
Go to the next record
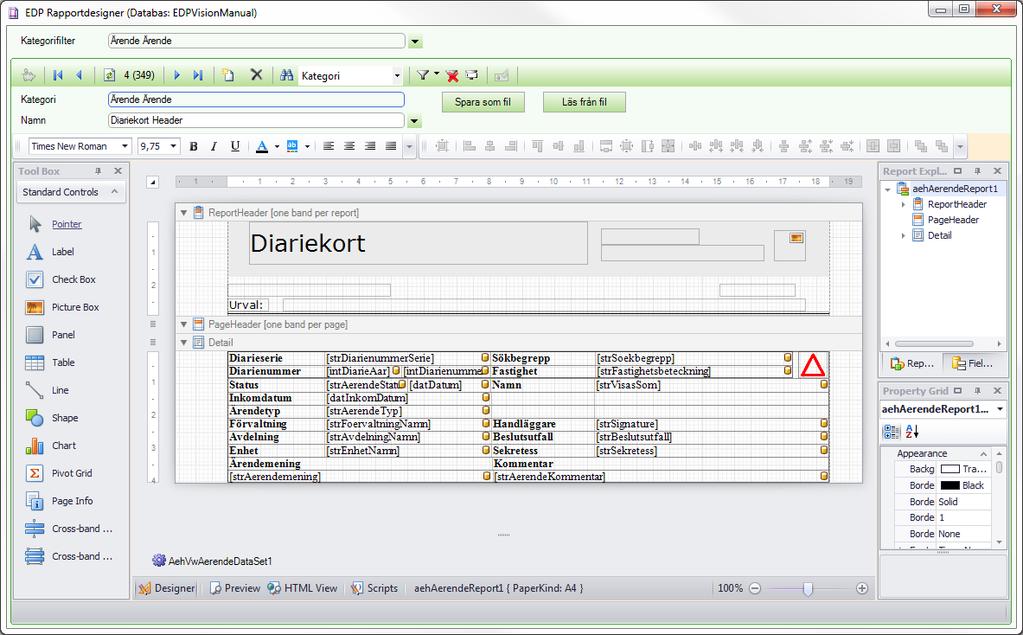pos(177,76)
